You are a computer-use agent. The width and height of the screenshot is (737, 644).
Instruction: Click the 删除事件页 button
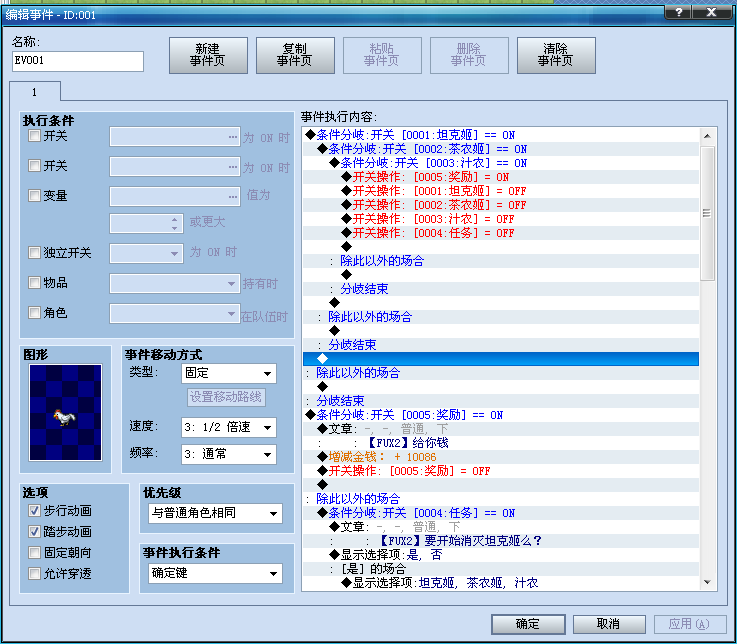(469, 55)
